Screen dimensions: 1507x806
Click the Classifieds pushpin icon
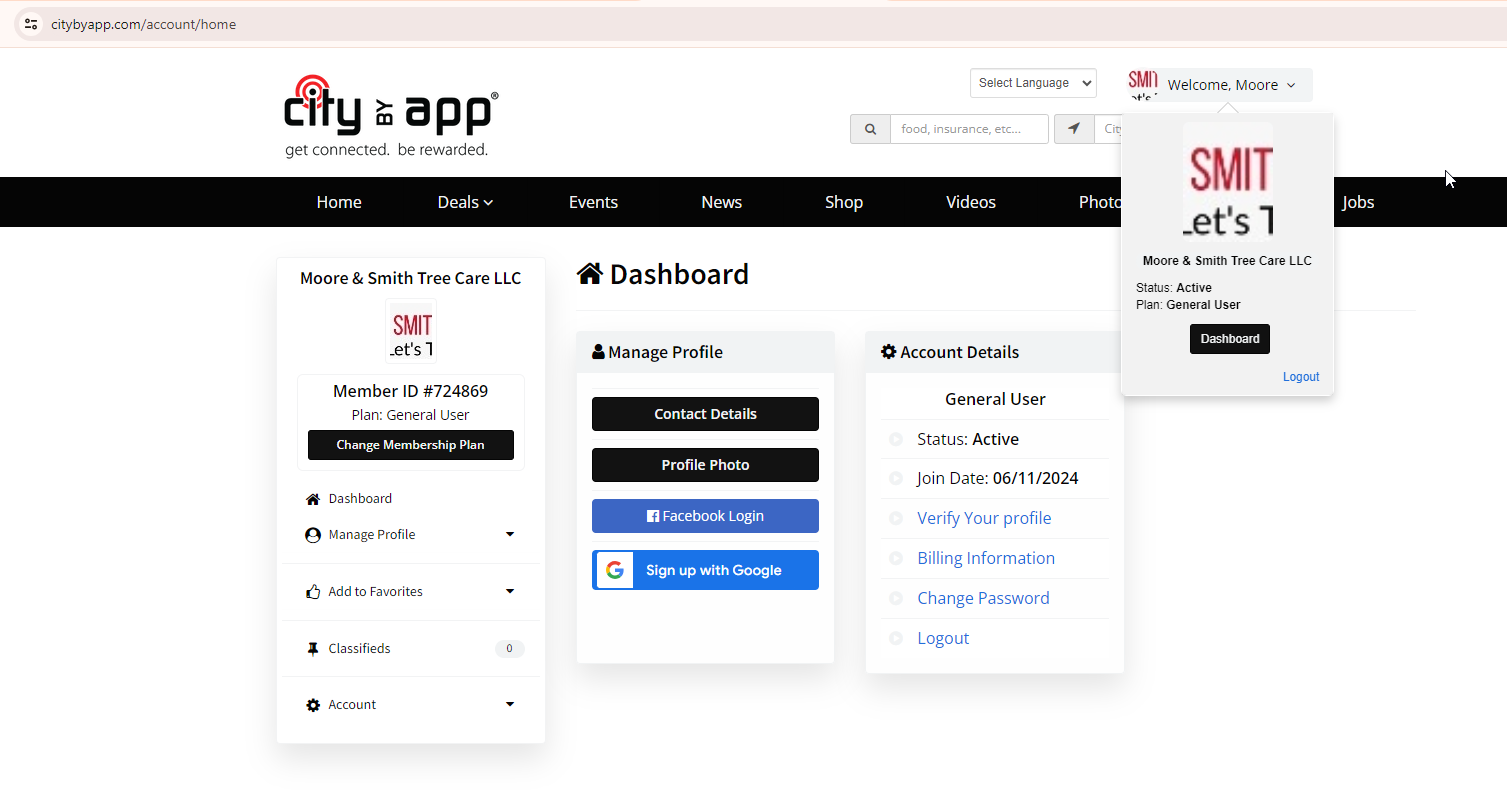click(x=313, y=649)
